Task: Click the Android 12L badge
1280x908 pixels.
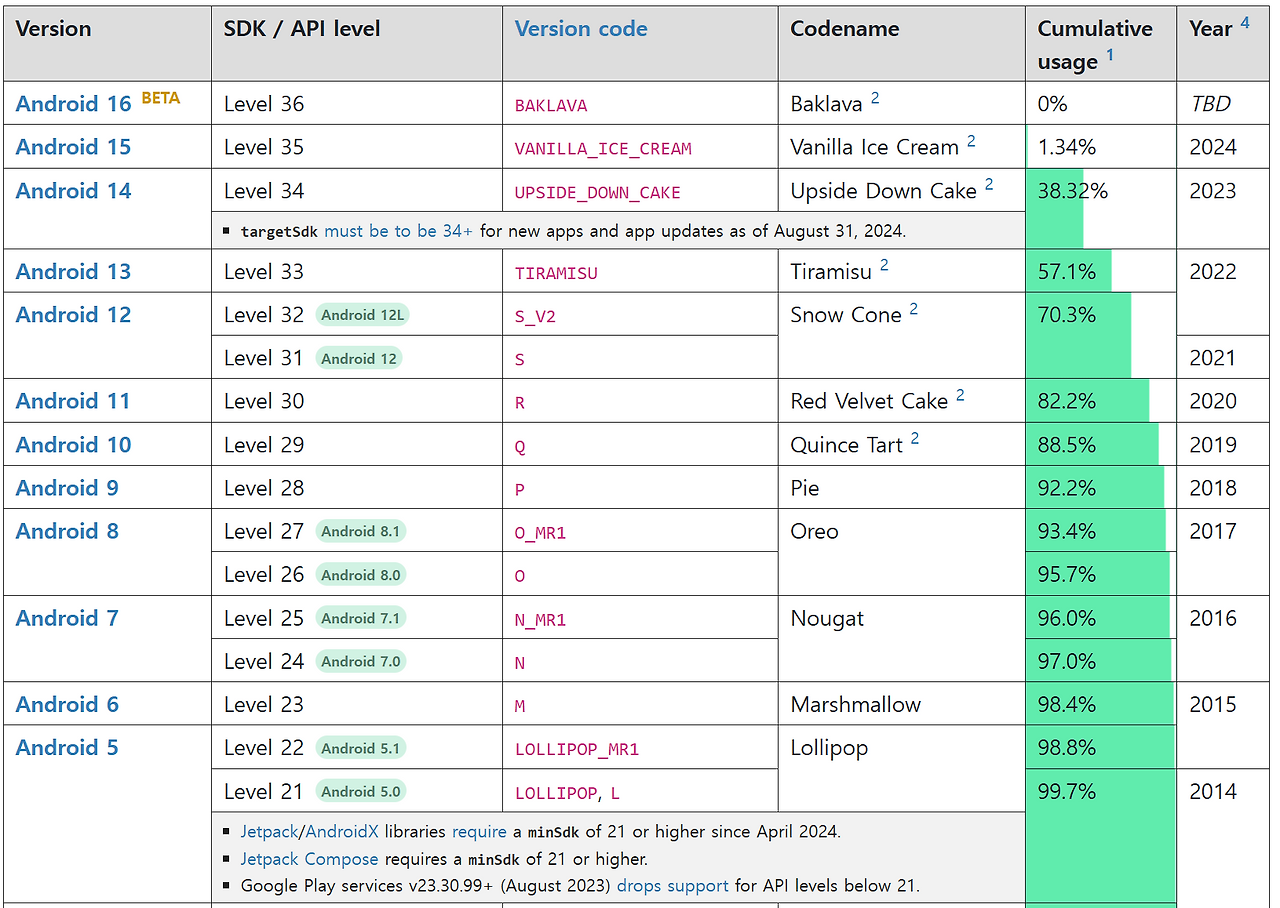Action: click(x=363, y=315)
